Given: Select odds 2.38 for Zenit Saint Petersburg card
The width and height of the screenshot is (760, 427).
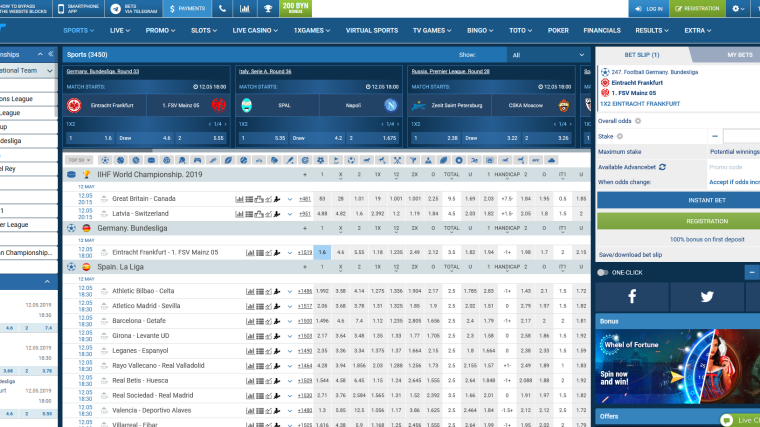Looking at the screenshot, I should [435, 138].
